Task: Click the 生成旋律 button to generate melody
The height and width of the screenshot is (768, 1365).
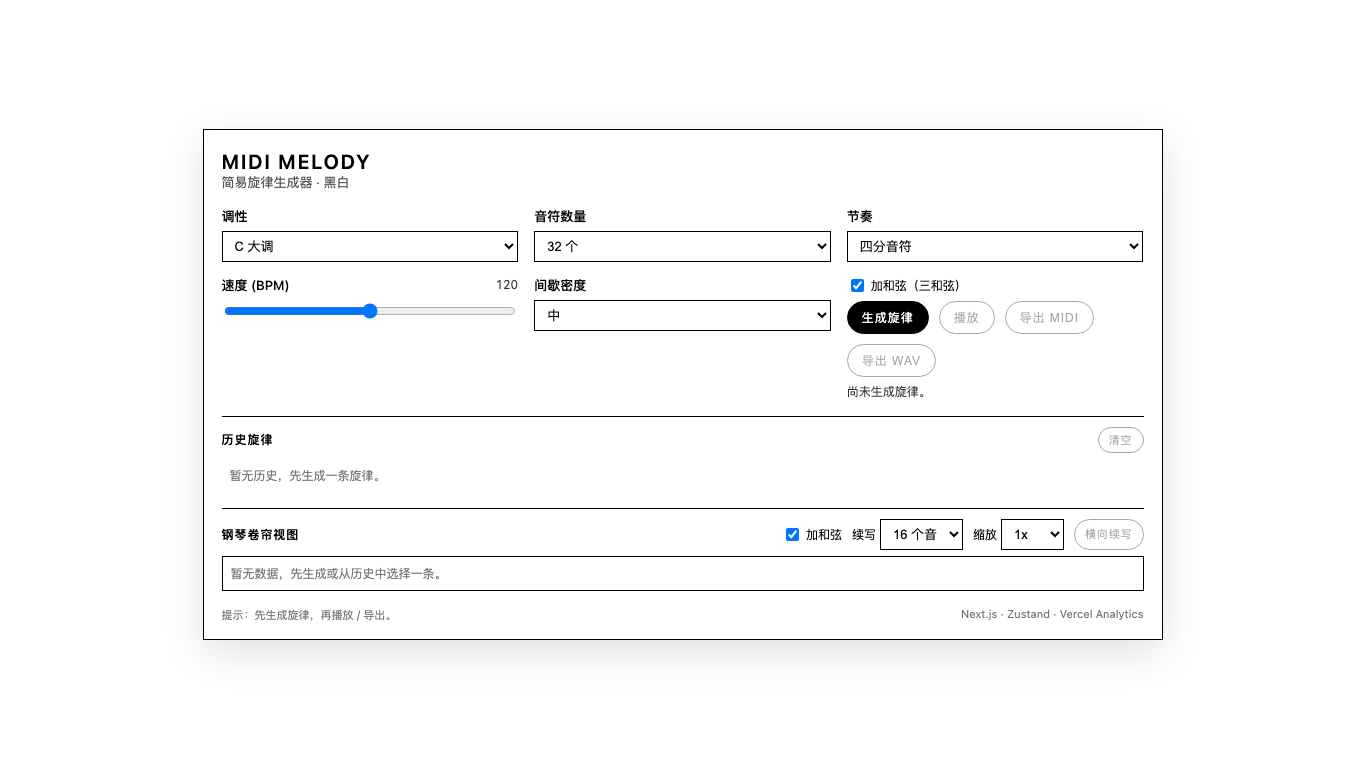Action: click(887, 317)
